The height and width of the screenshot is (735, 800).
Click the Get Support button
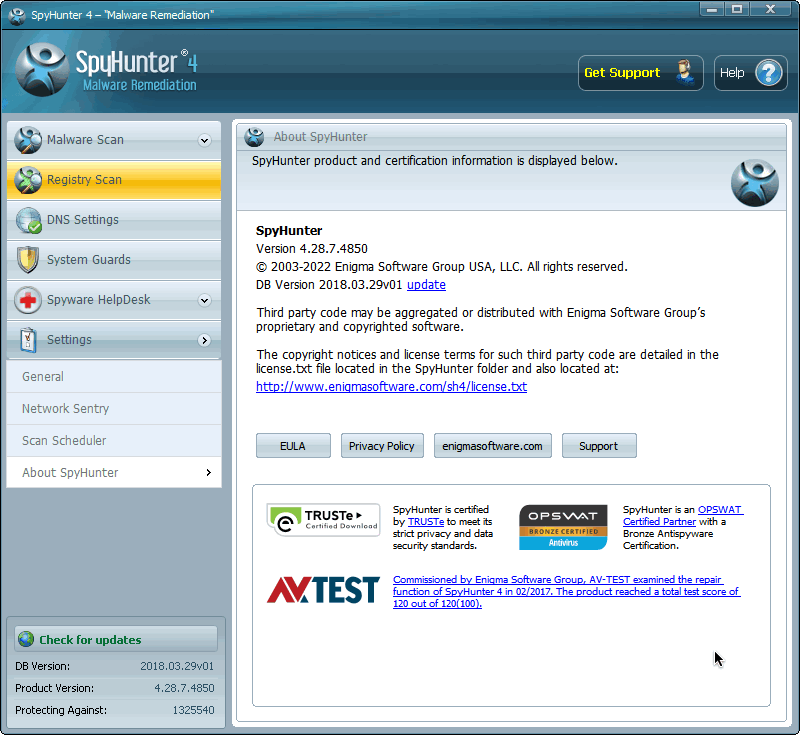pyautogui.click(x=641, y=73)
